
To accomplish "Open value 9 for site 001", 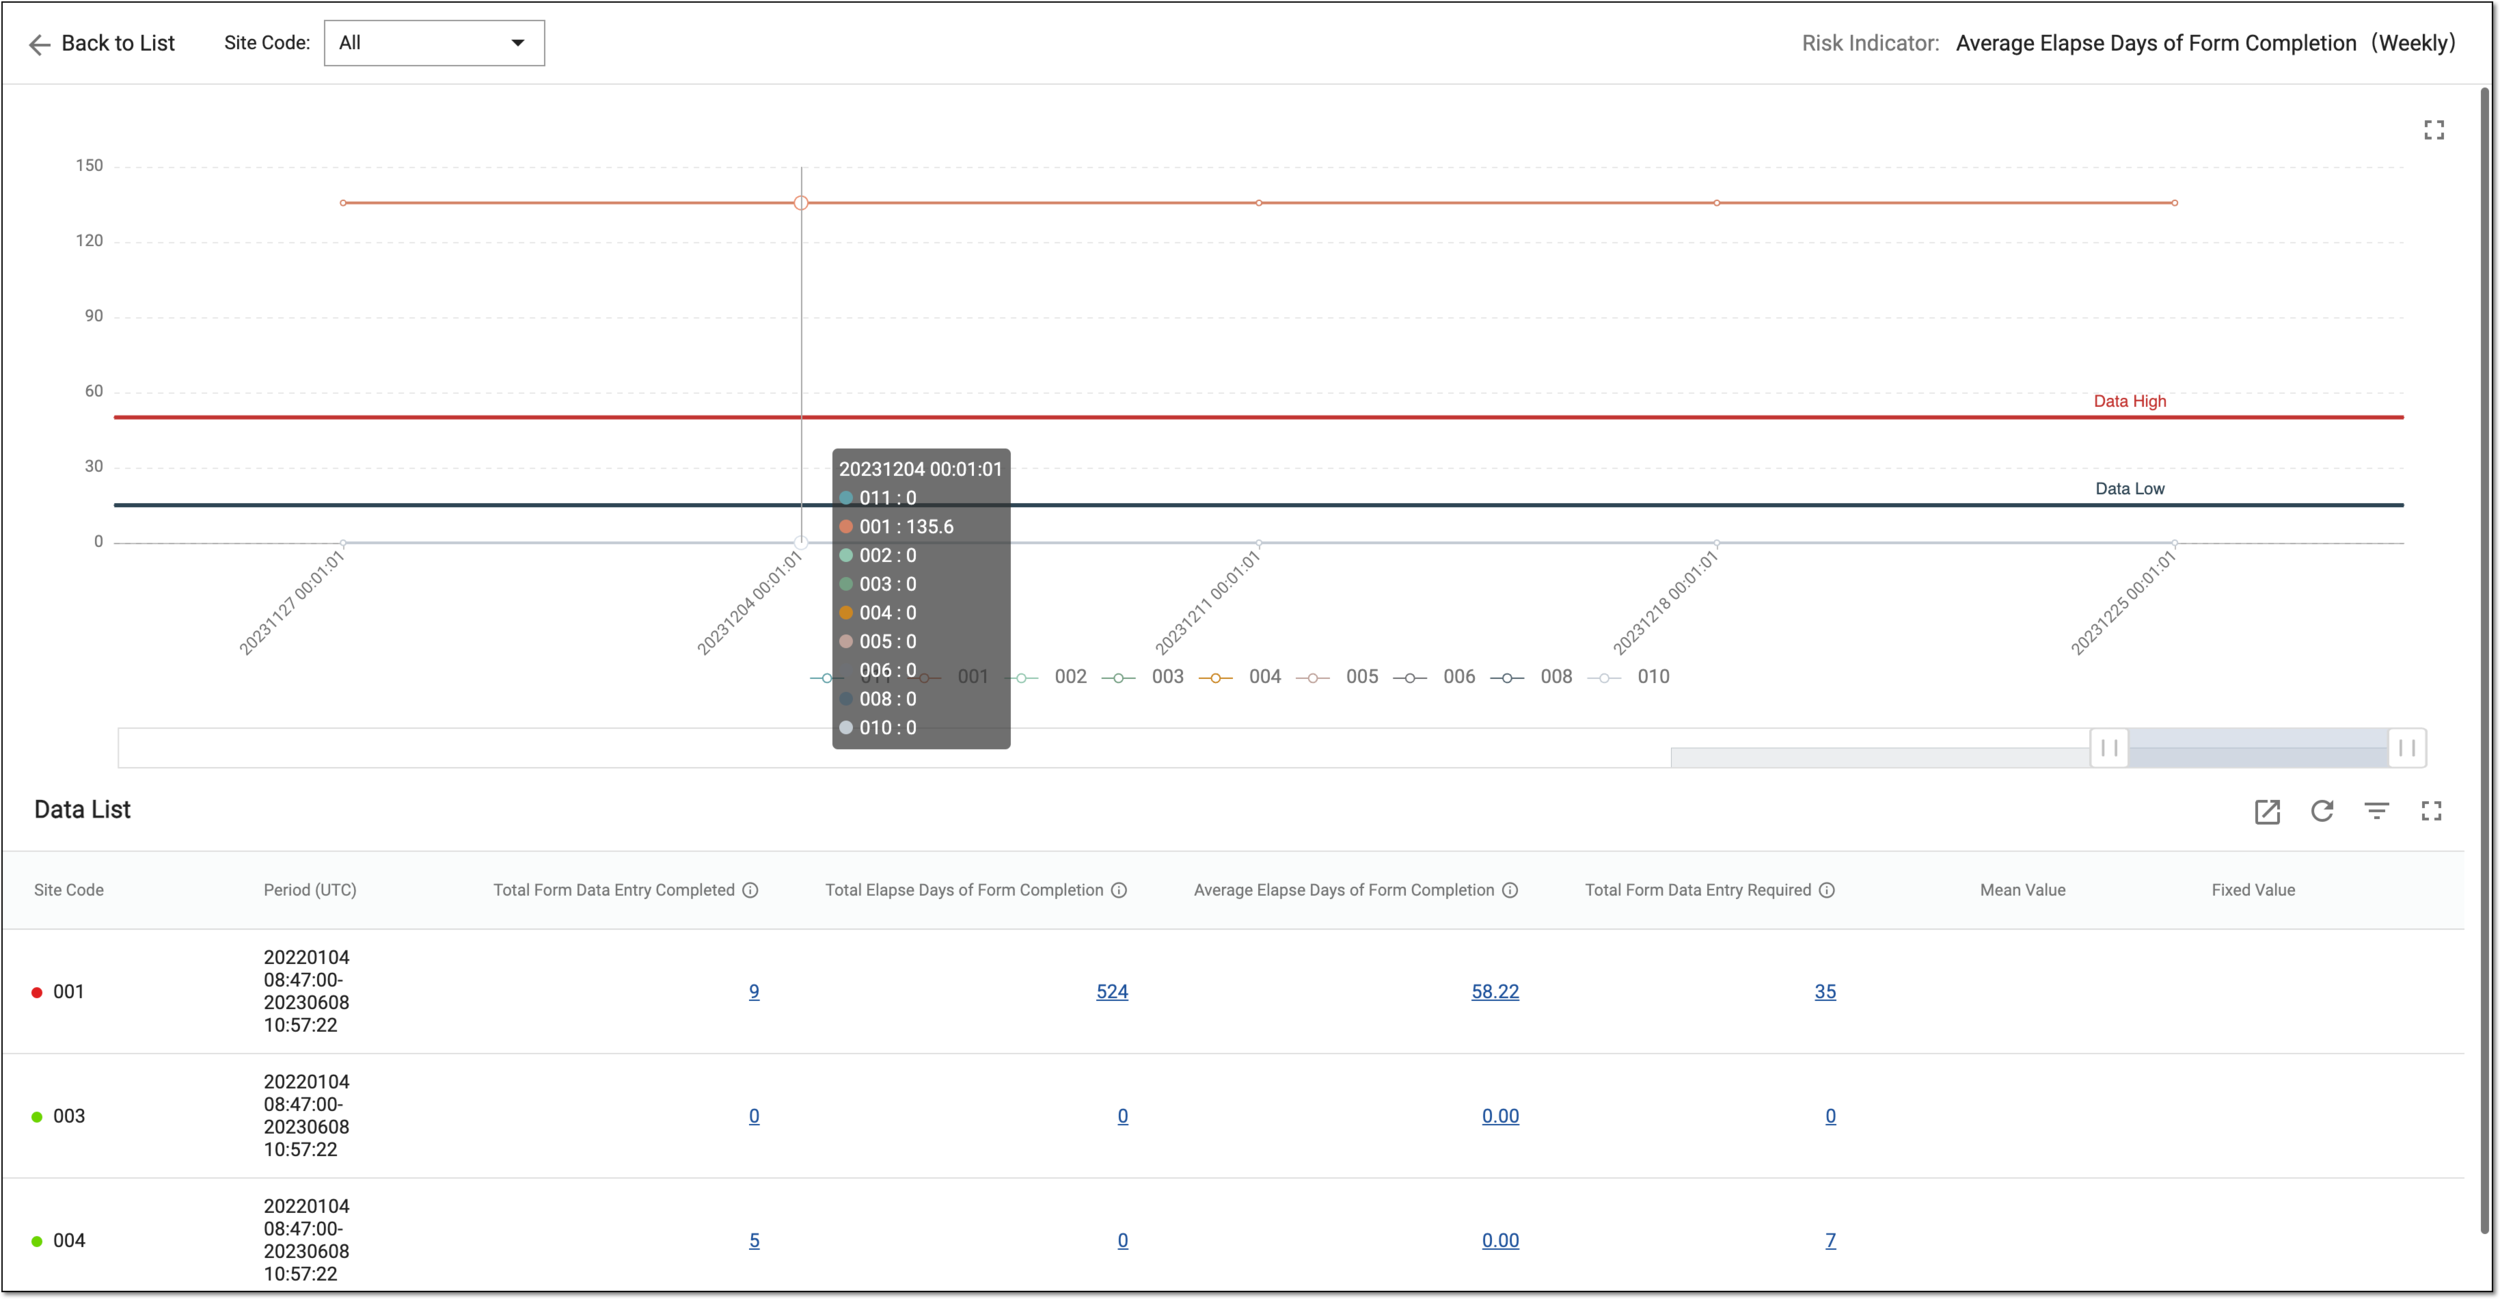I will coord(754,992).
